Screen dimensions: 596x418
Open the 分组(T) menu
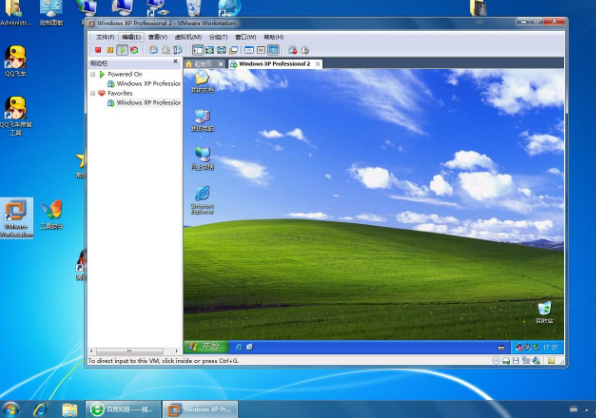click(218, 37)
